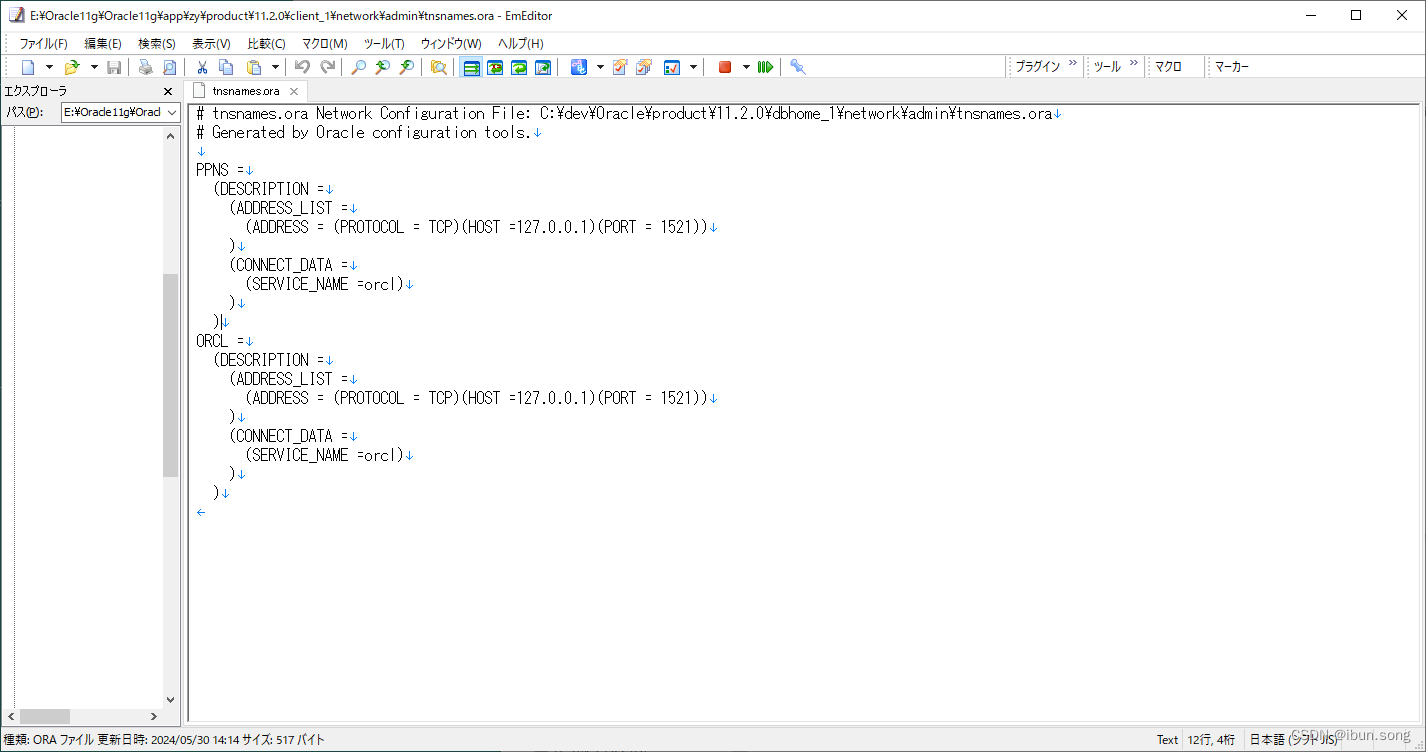Click the マーカー toolbar label
Screen dimensions: 1426x752
pos(1232,67)
